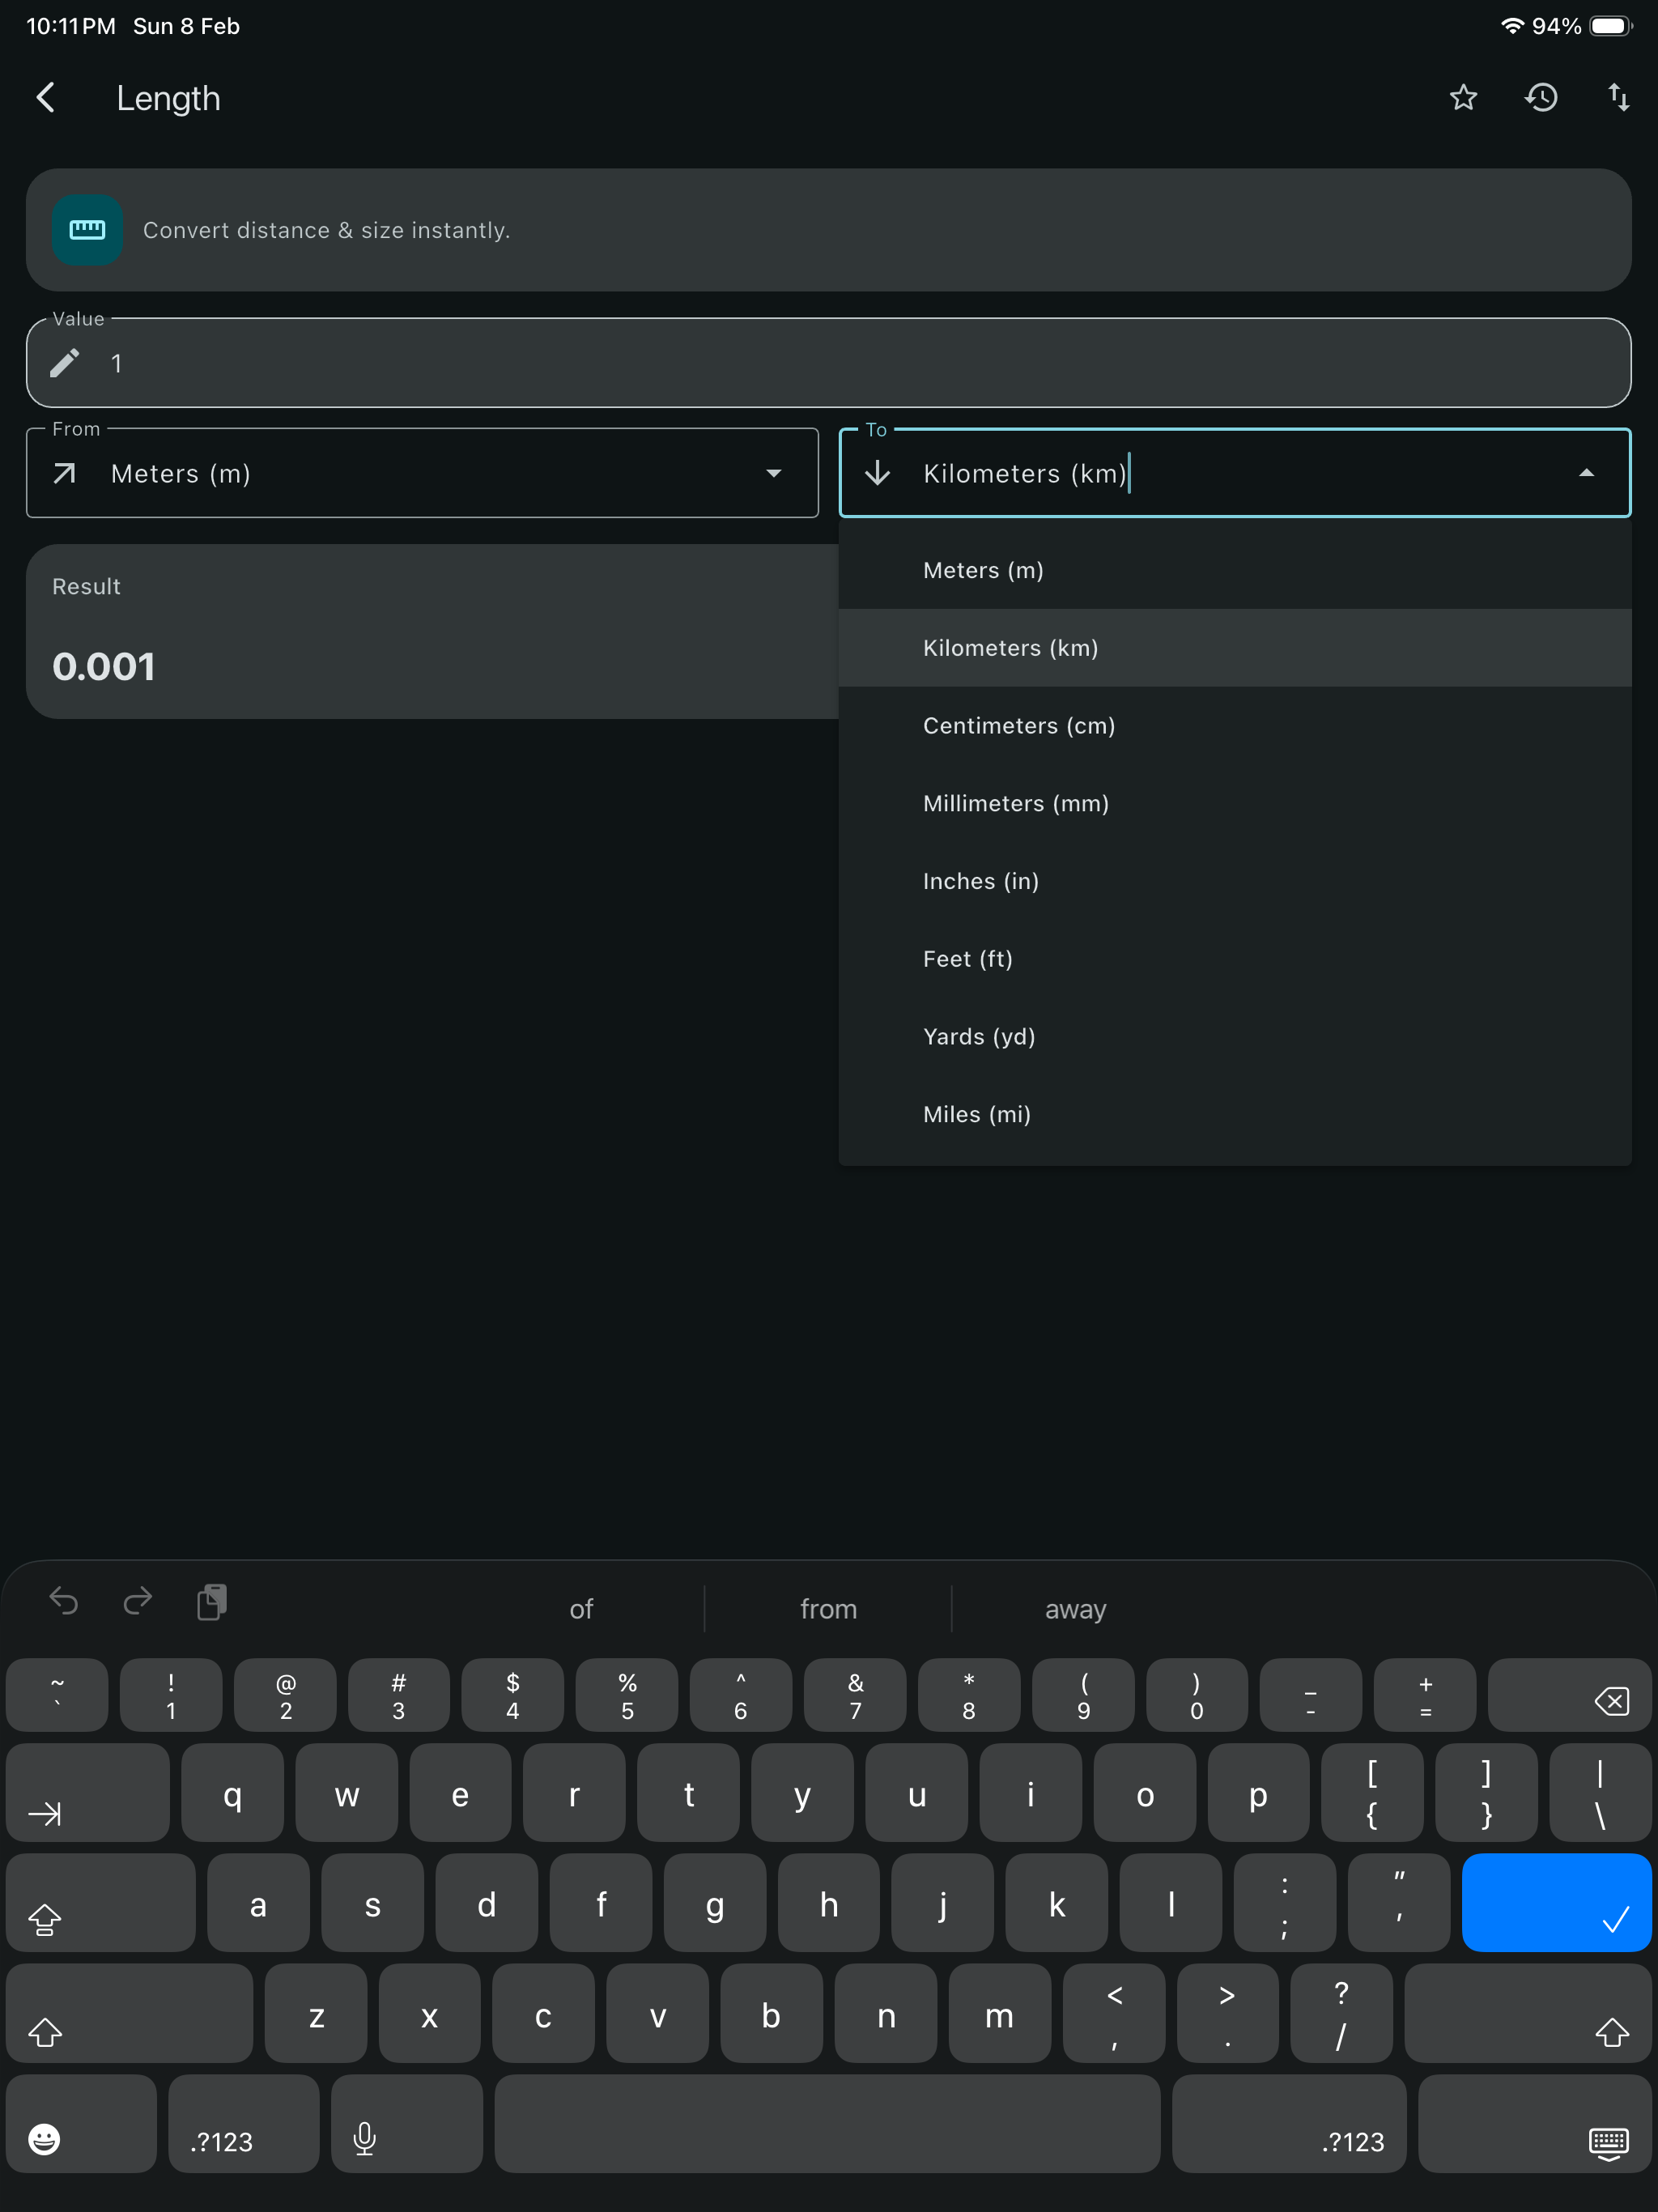Tap the left .?123 symbols key
The width and height of the screenshot is (1658, 2212).
(244, 2124)
